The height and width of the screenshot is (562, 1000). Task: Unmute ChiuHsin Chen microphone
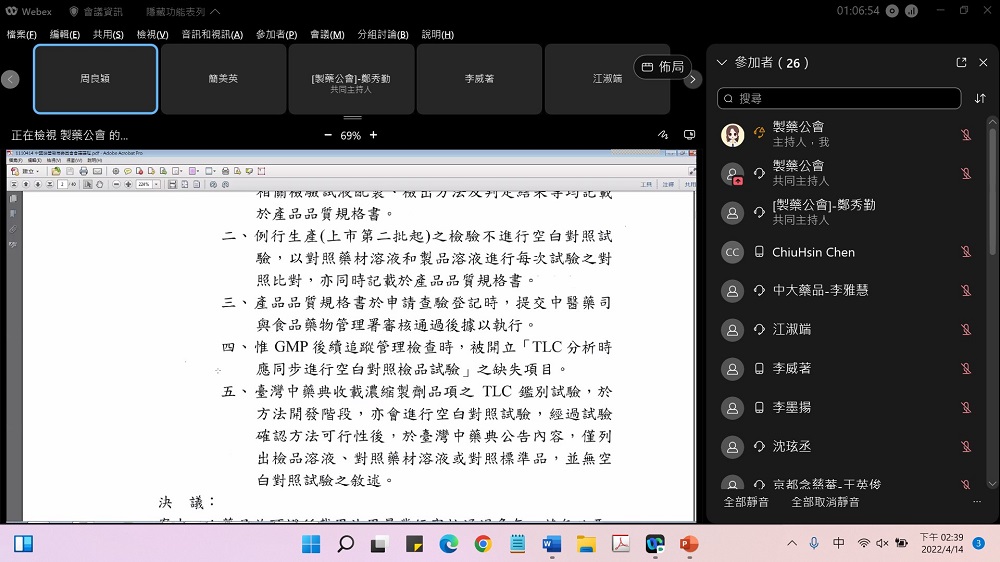tap(966, 252)
